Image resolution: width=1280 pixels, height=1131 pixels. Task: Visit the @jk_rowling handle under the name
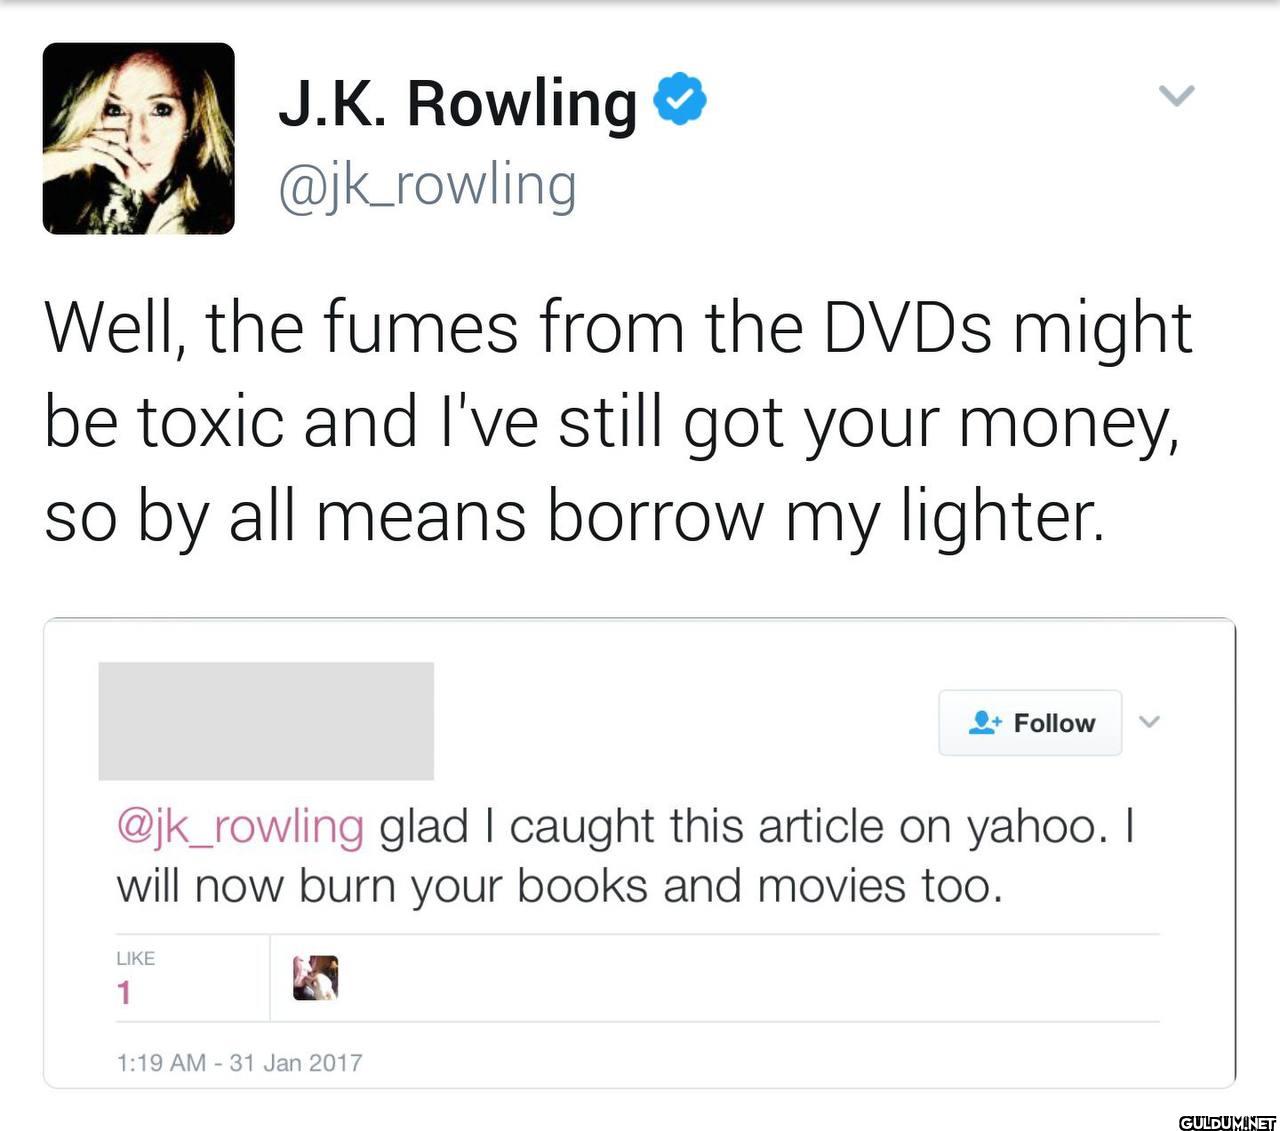427,185
